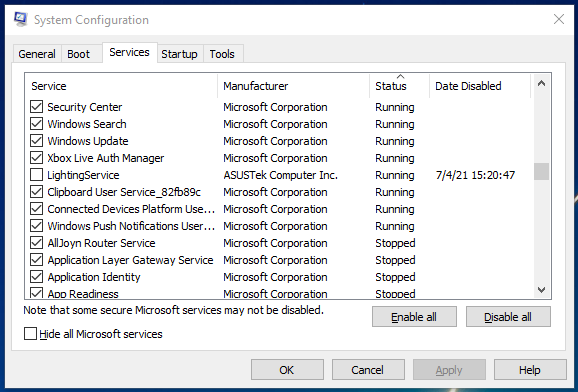The height and width of the screenshot is (392, 578).
Task: Close the System Configuration window
Action: pos(559,19)
